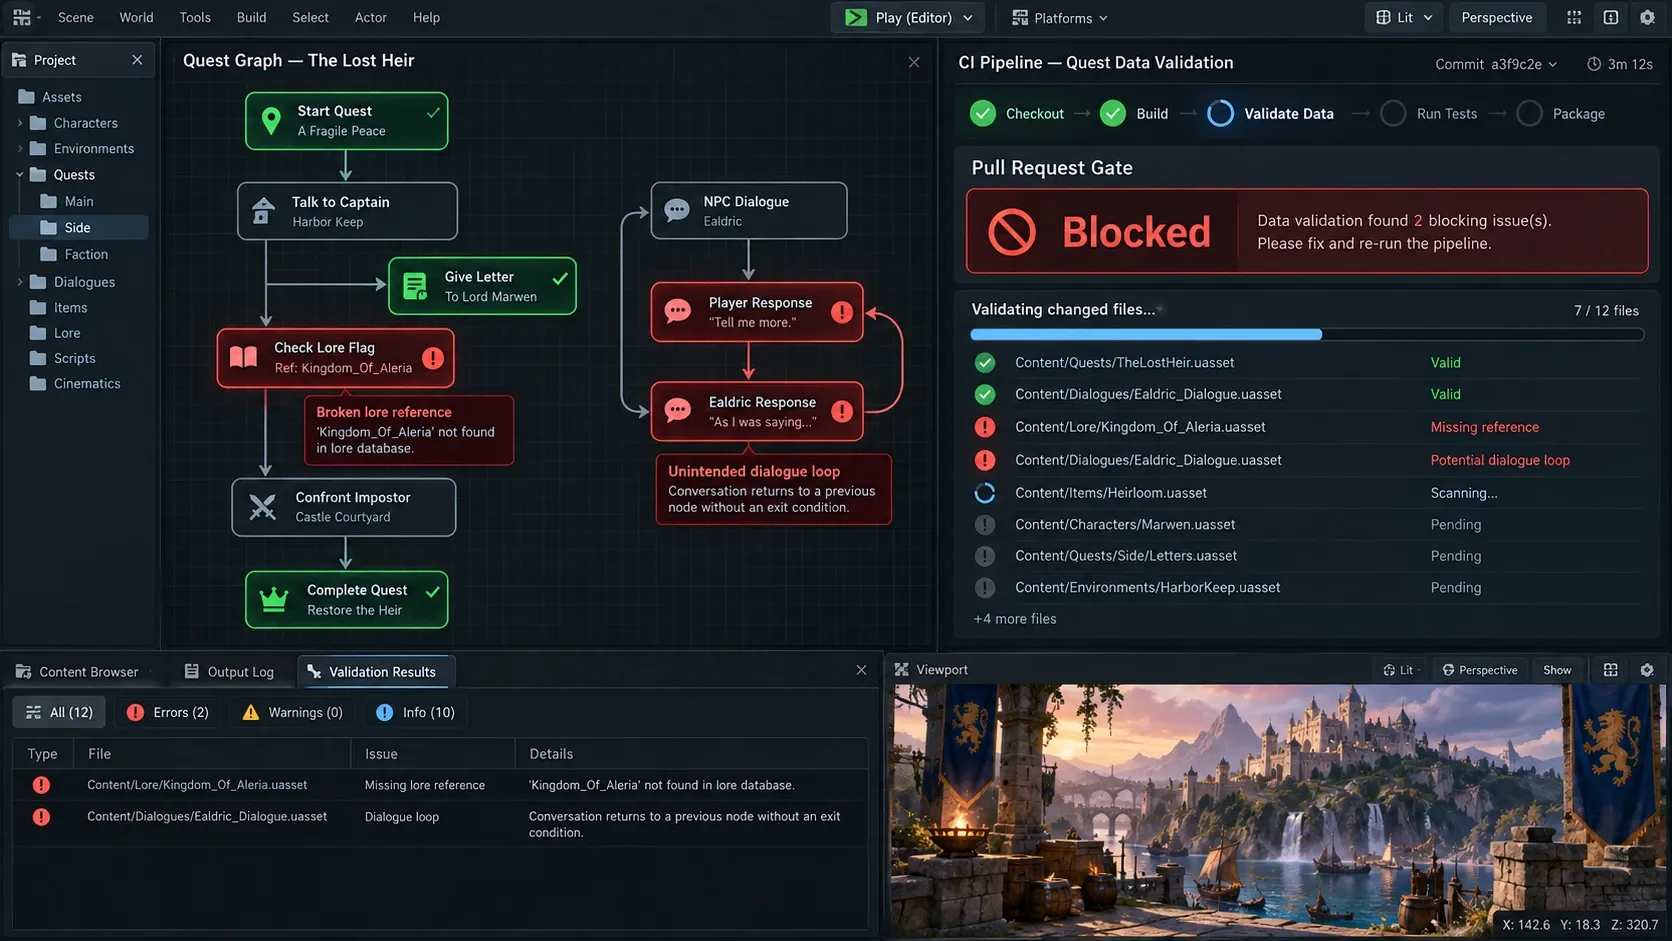Expand the Dialogues folder
Viewport: 1672px width, 941px height.
click(20, 282)
